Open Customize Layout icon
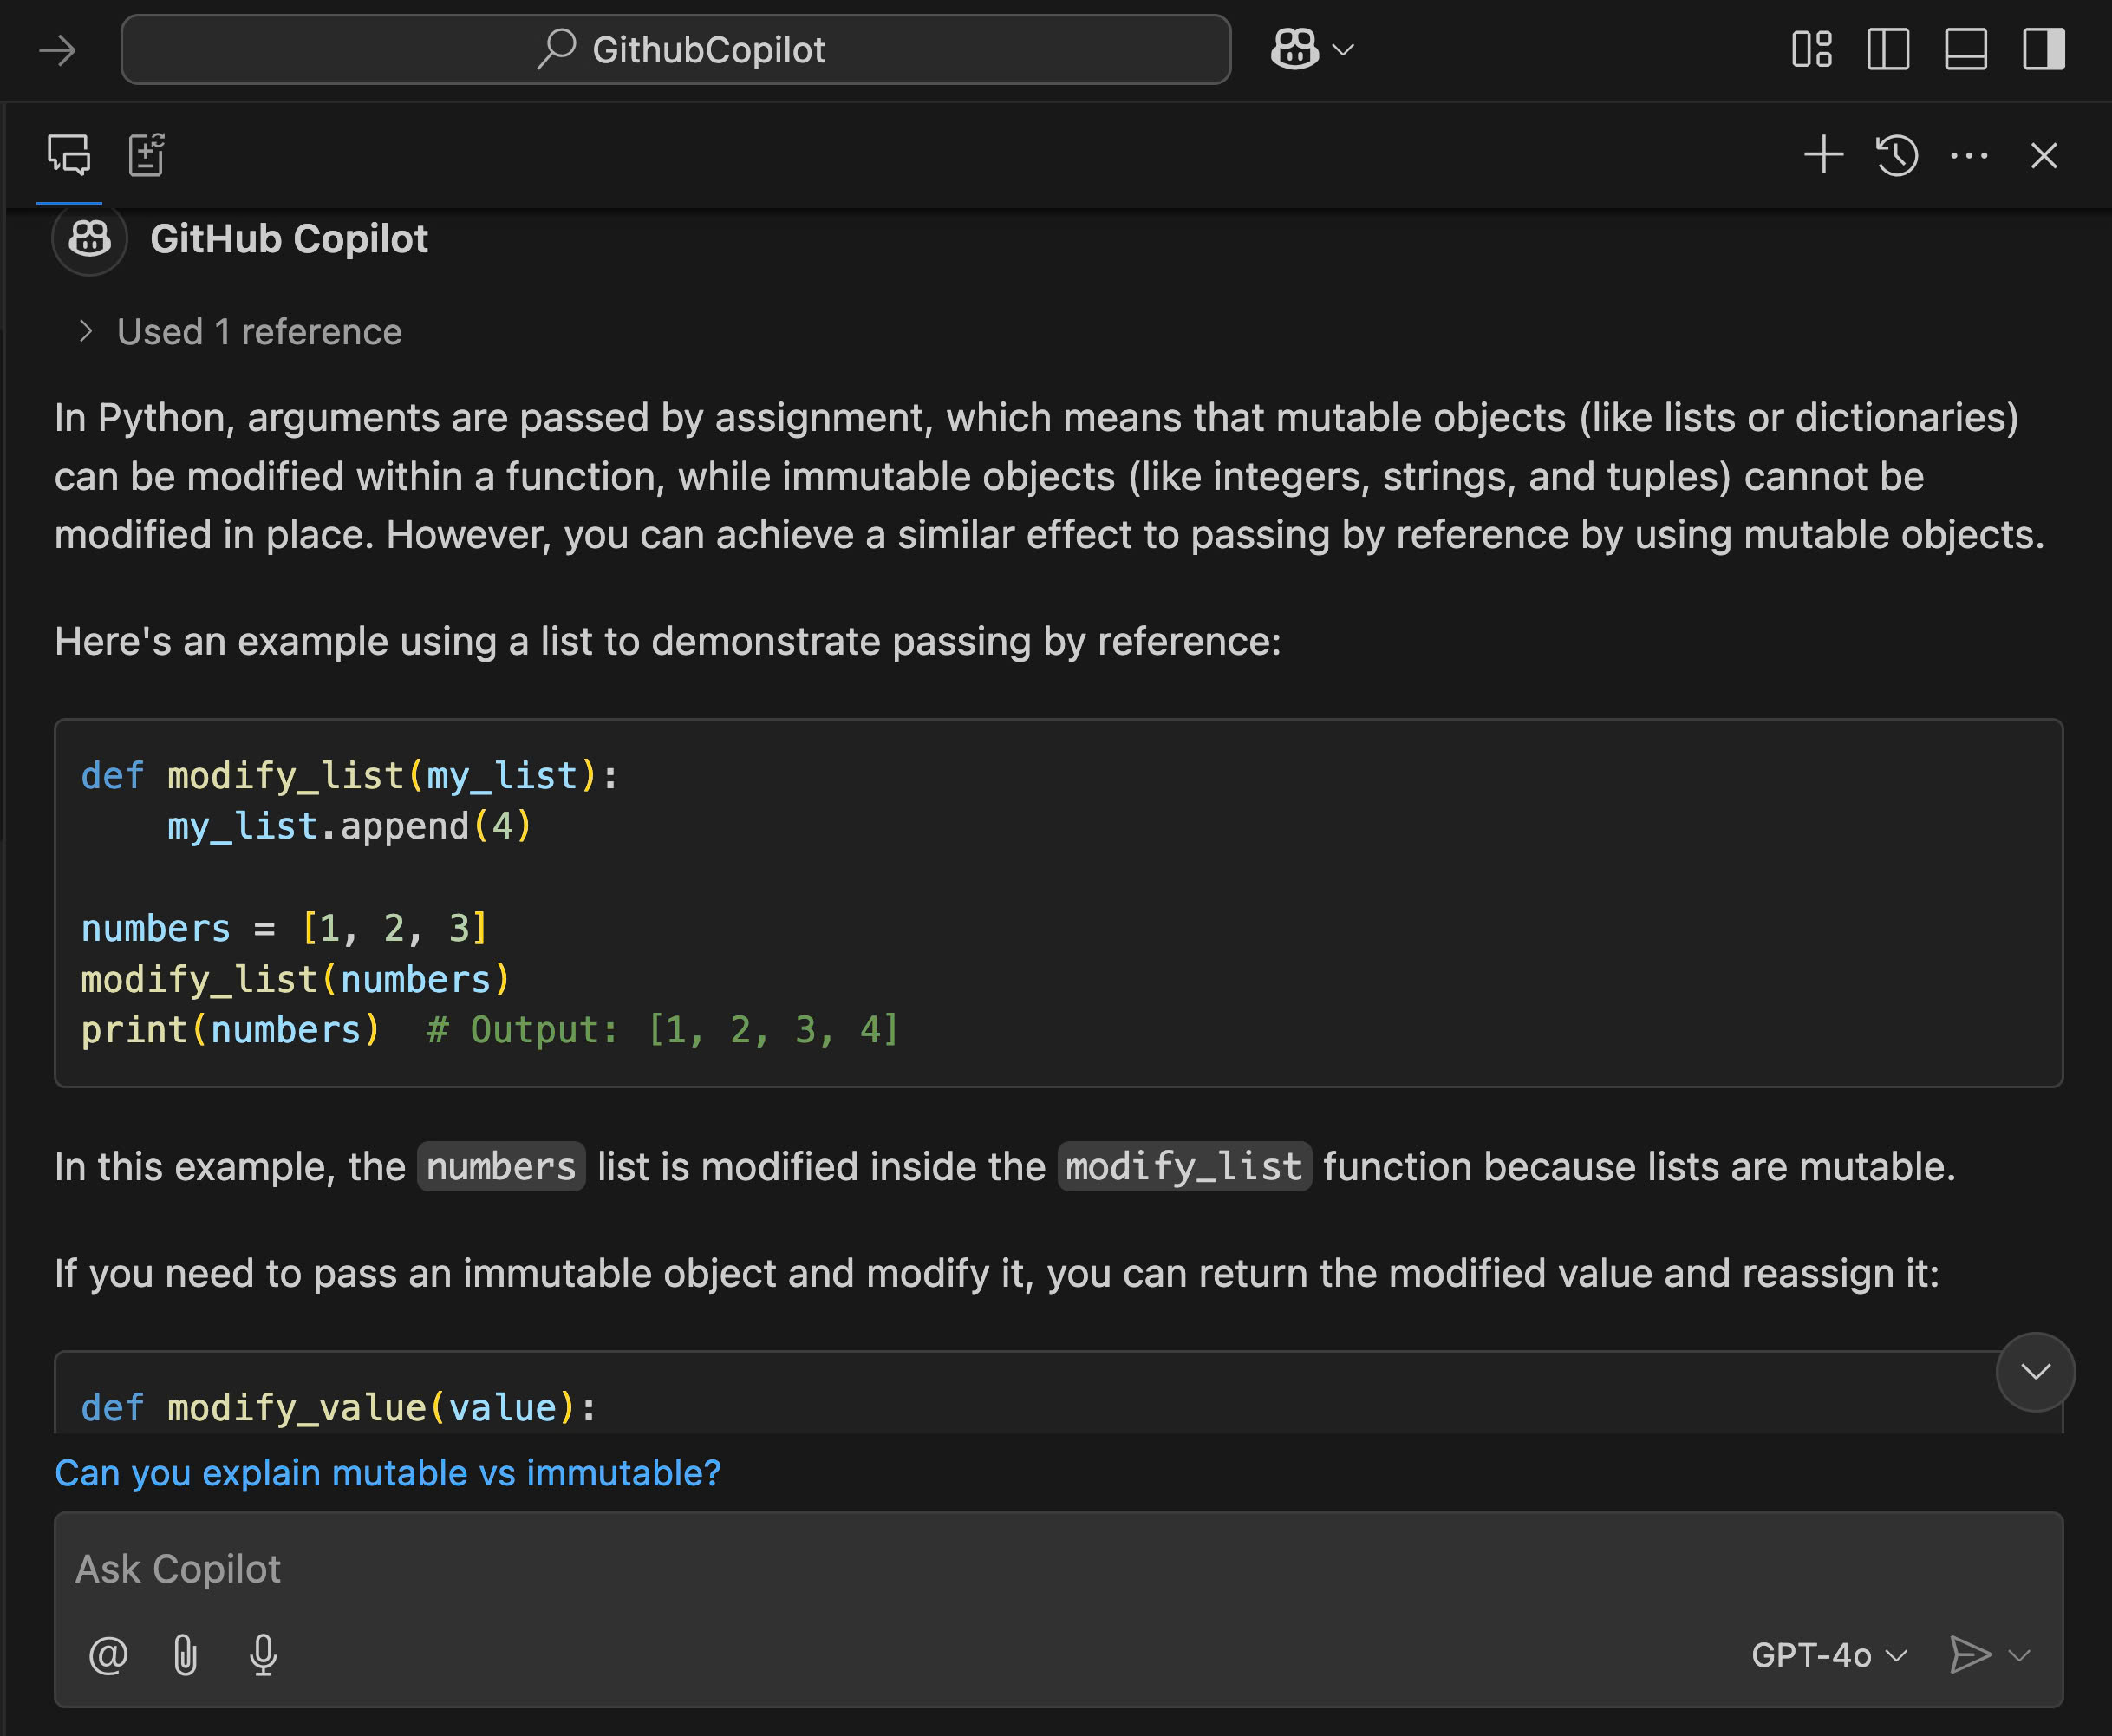 pyautogui.click(x=1811, y=49)
